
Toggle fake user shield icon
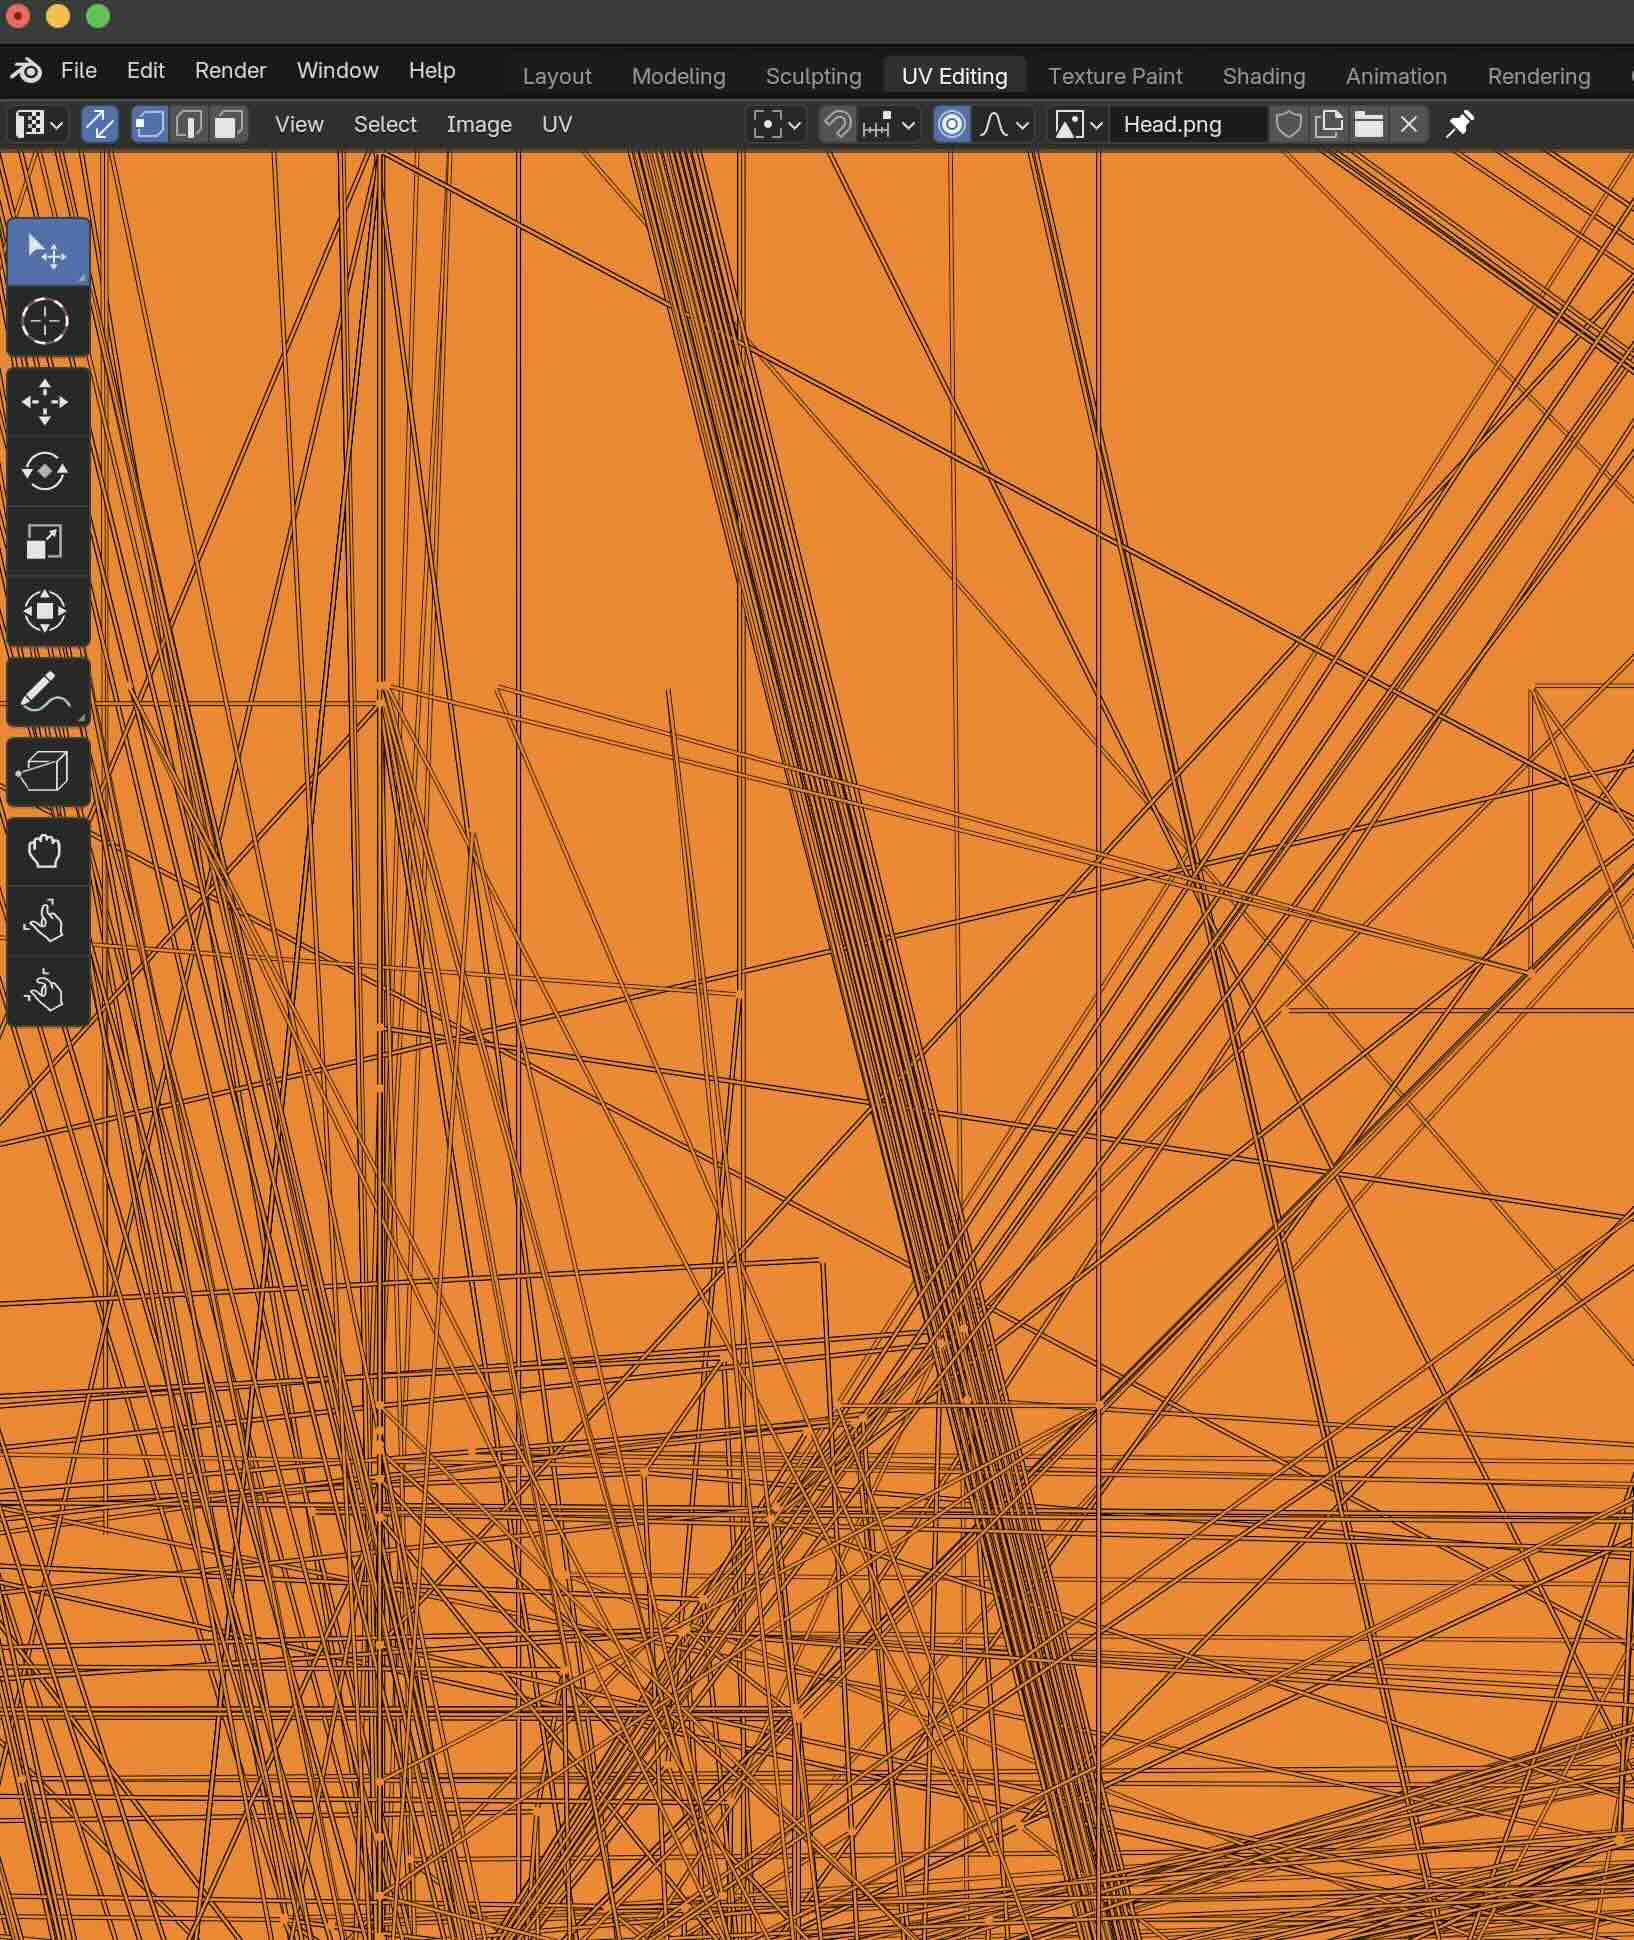1289,124
